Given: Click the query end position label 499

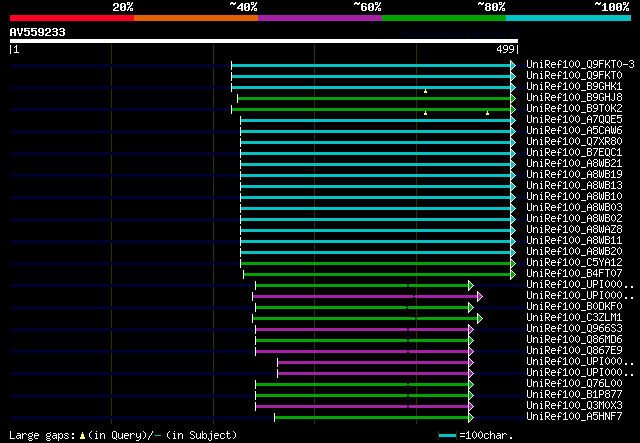Looking at the screenshot, I should (x=505, y=49).
